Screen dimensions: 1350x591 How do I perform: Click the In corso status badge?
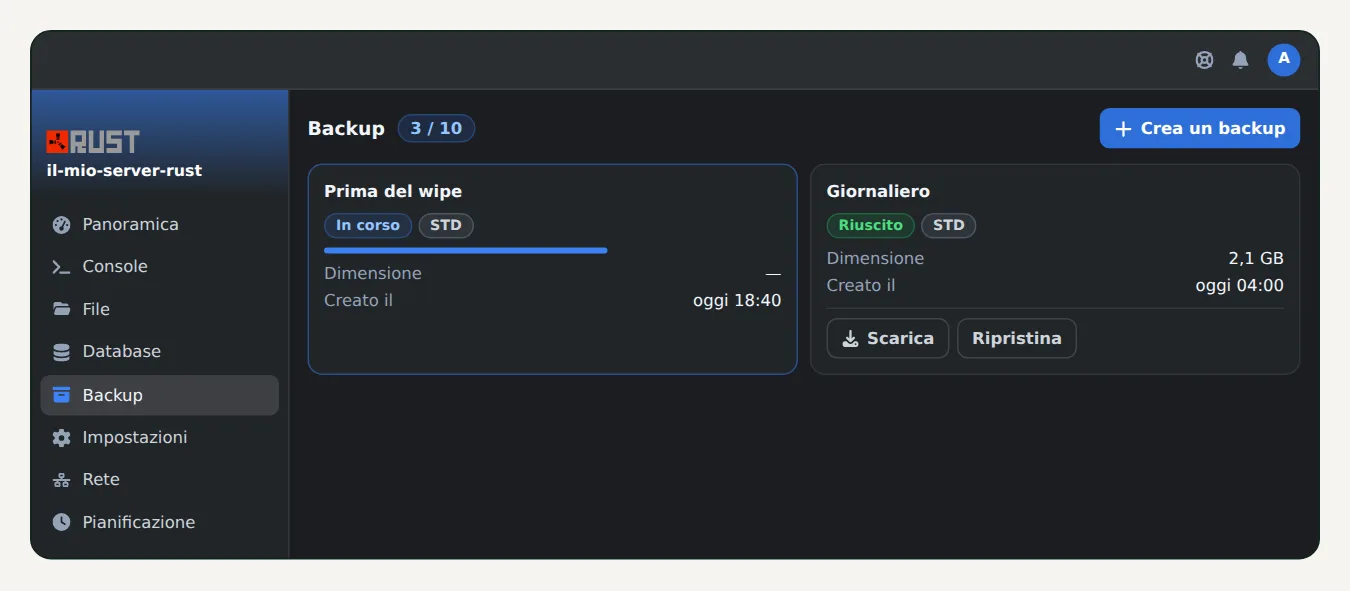368,225
